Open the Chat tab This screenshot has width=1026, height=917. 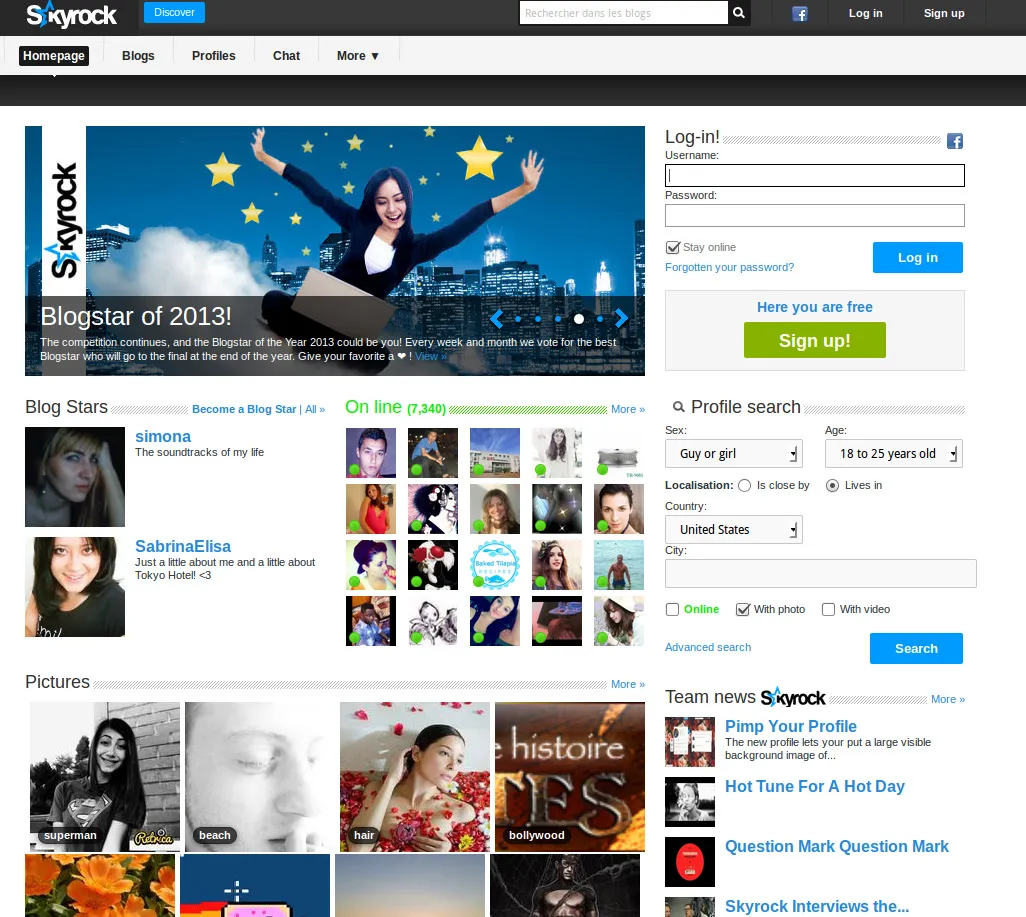(286, 56)
